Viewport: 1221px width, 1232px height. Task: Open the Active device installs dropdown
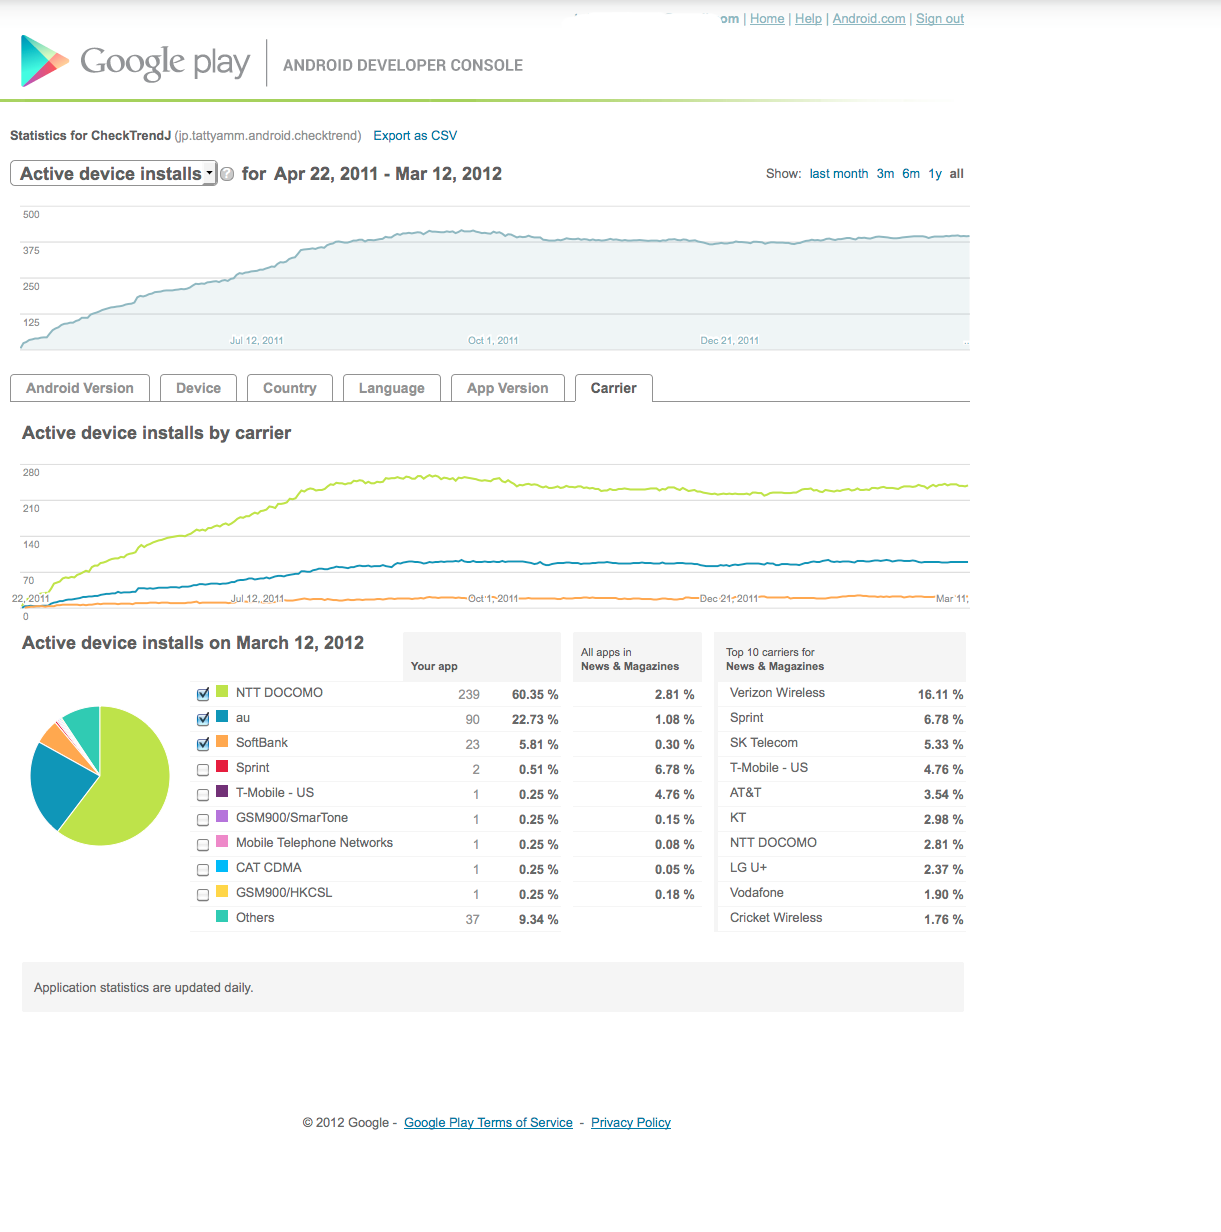(x=114, y=174)
